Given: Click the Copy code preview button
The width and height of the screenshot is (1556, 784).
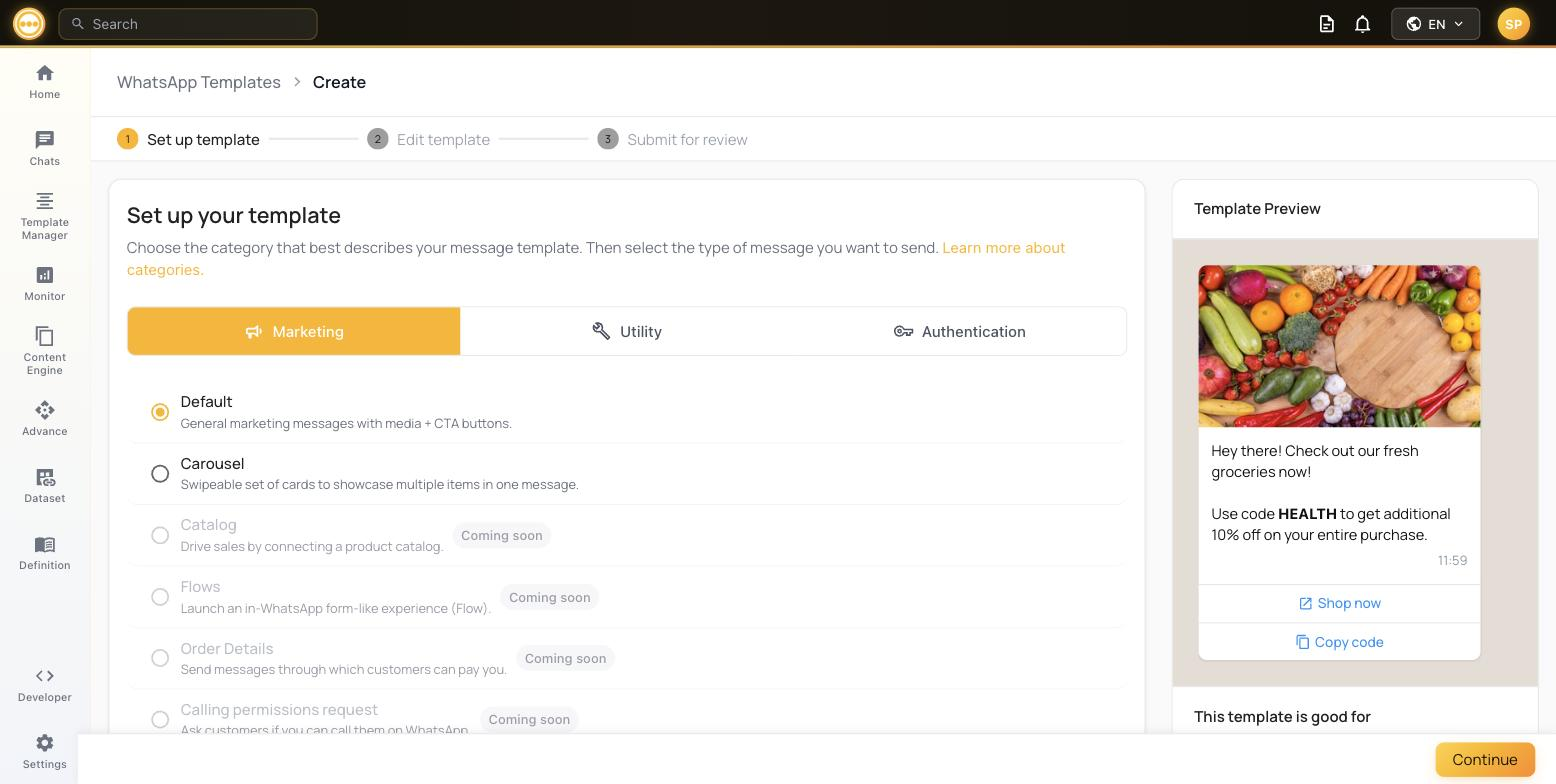Looking at the screenshot, I should tap(1339, 642).
